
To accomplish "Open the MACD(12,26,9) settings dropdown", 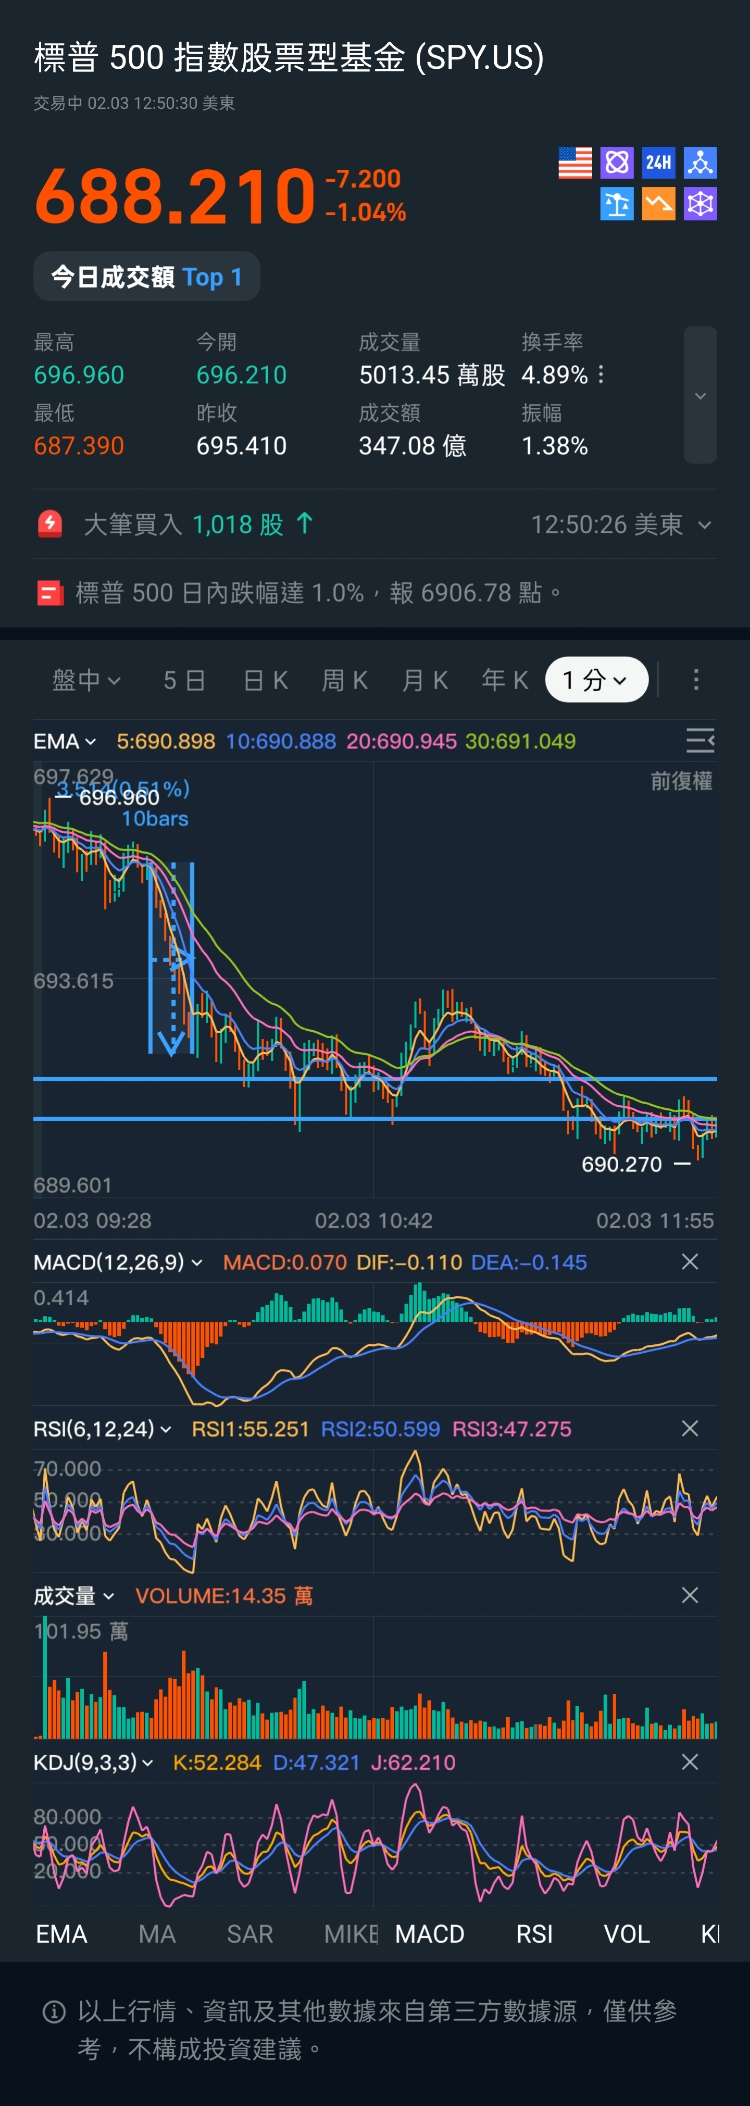I will (118, 1262).
